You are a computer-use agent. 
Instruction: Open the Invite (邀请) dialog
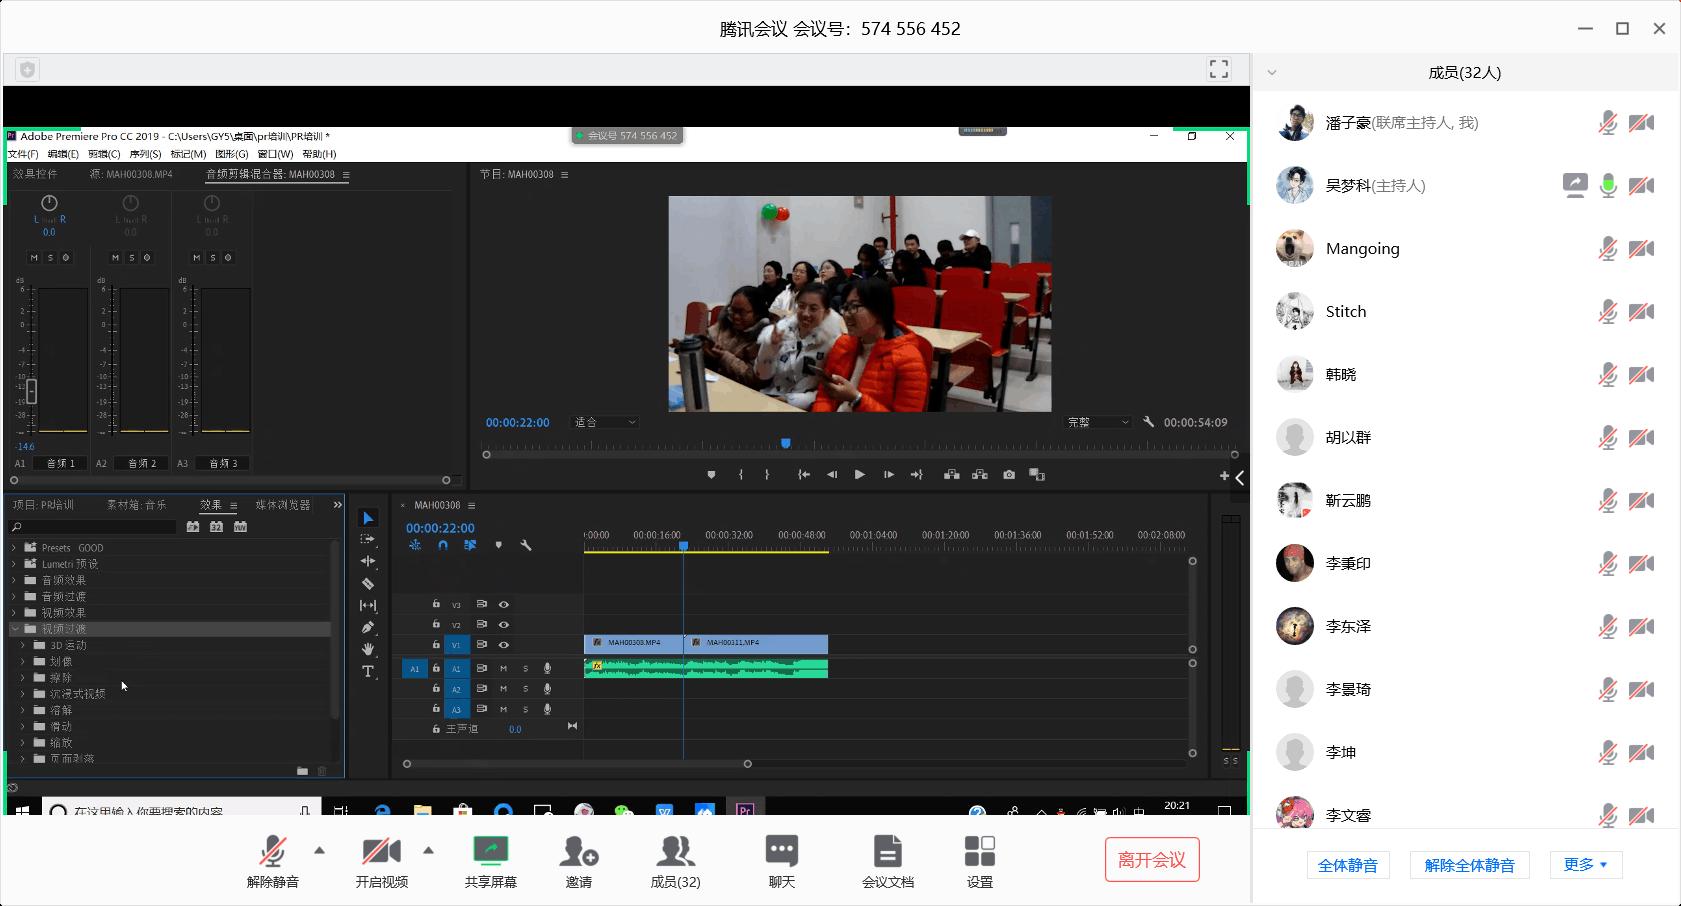[578, 852]
